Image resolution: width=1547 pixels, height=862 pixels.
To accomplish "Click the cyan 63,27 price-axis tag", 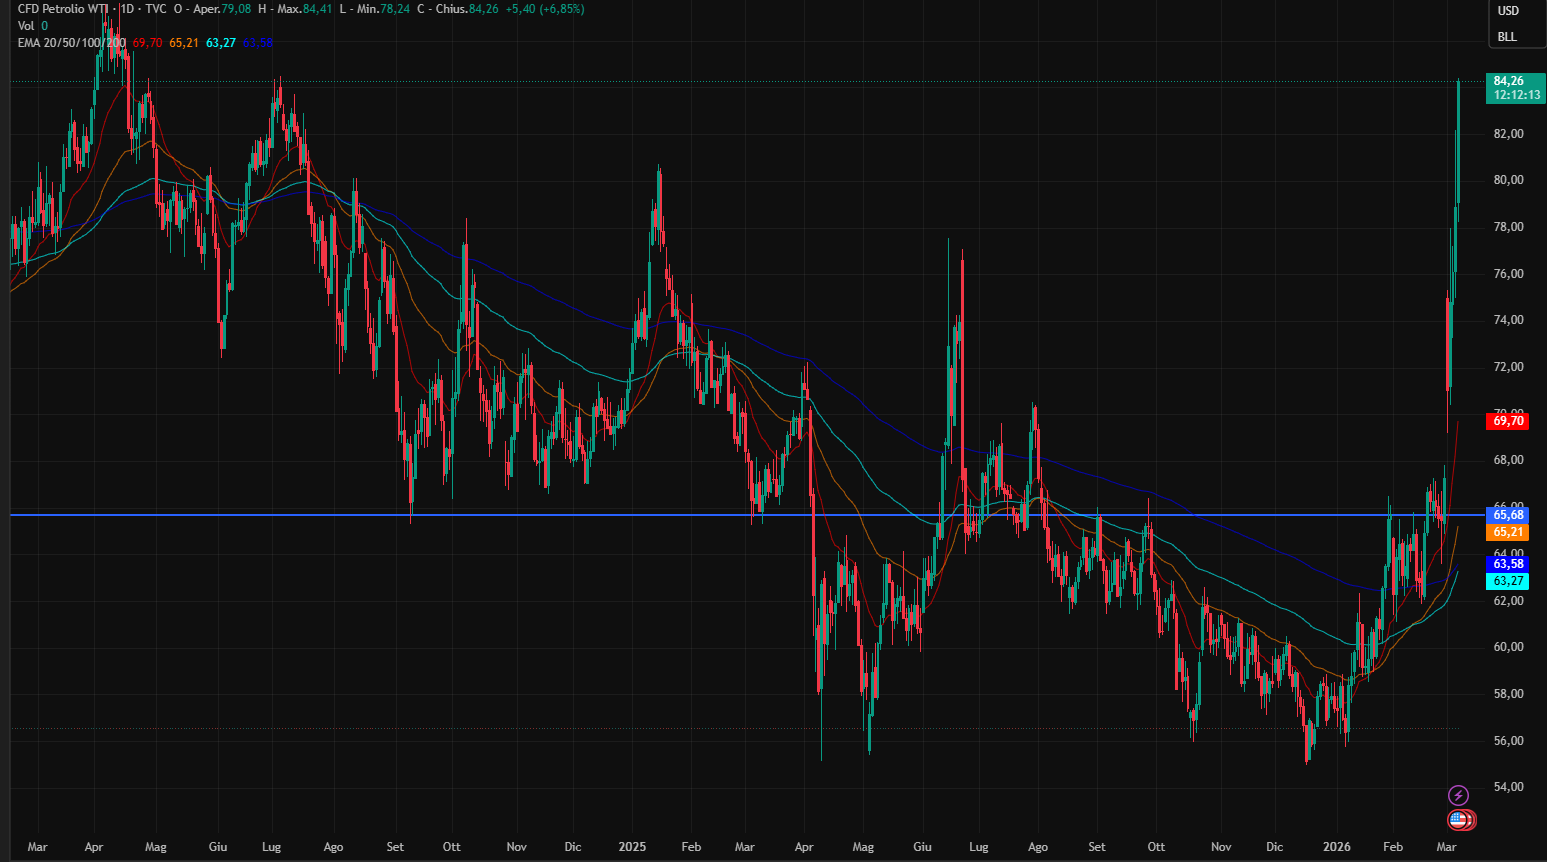I will pyautogui.click(x=1508, y=581).
